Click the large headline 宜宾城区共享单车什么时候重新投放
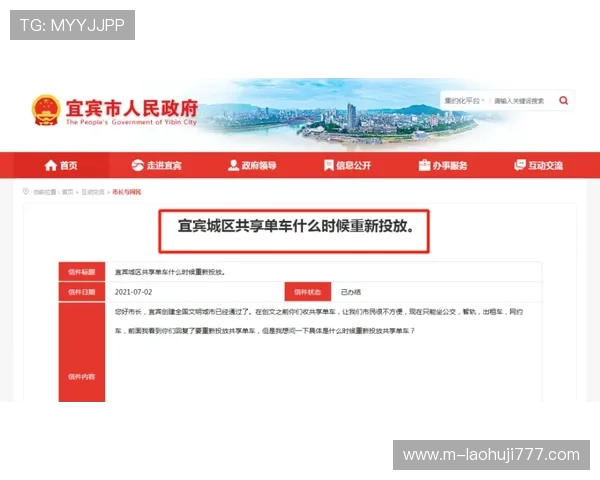Image resolution: width=600 pixels, height=480 pixels. point(295,226)
